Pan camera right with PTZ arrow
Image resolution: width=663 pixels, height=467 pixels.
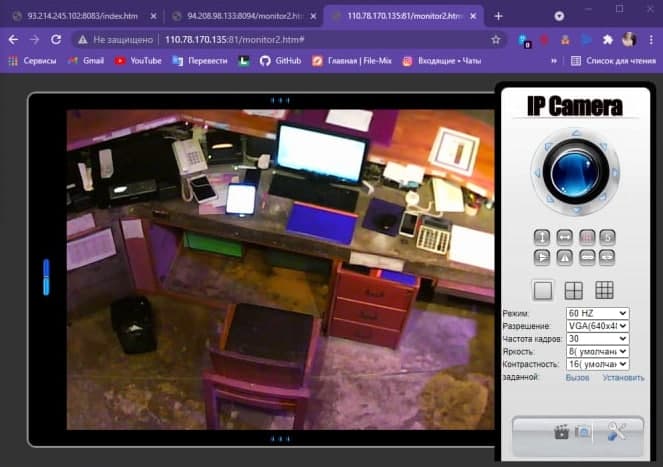[x=611, y=171]
